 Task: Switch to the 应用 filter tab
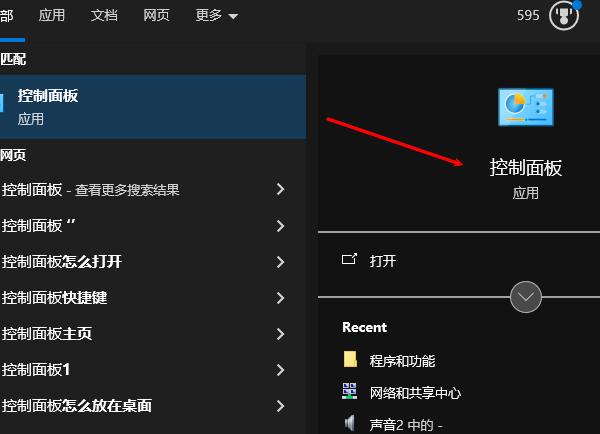click(x=52, y=15)
